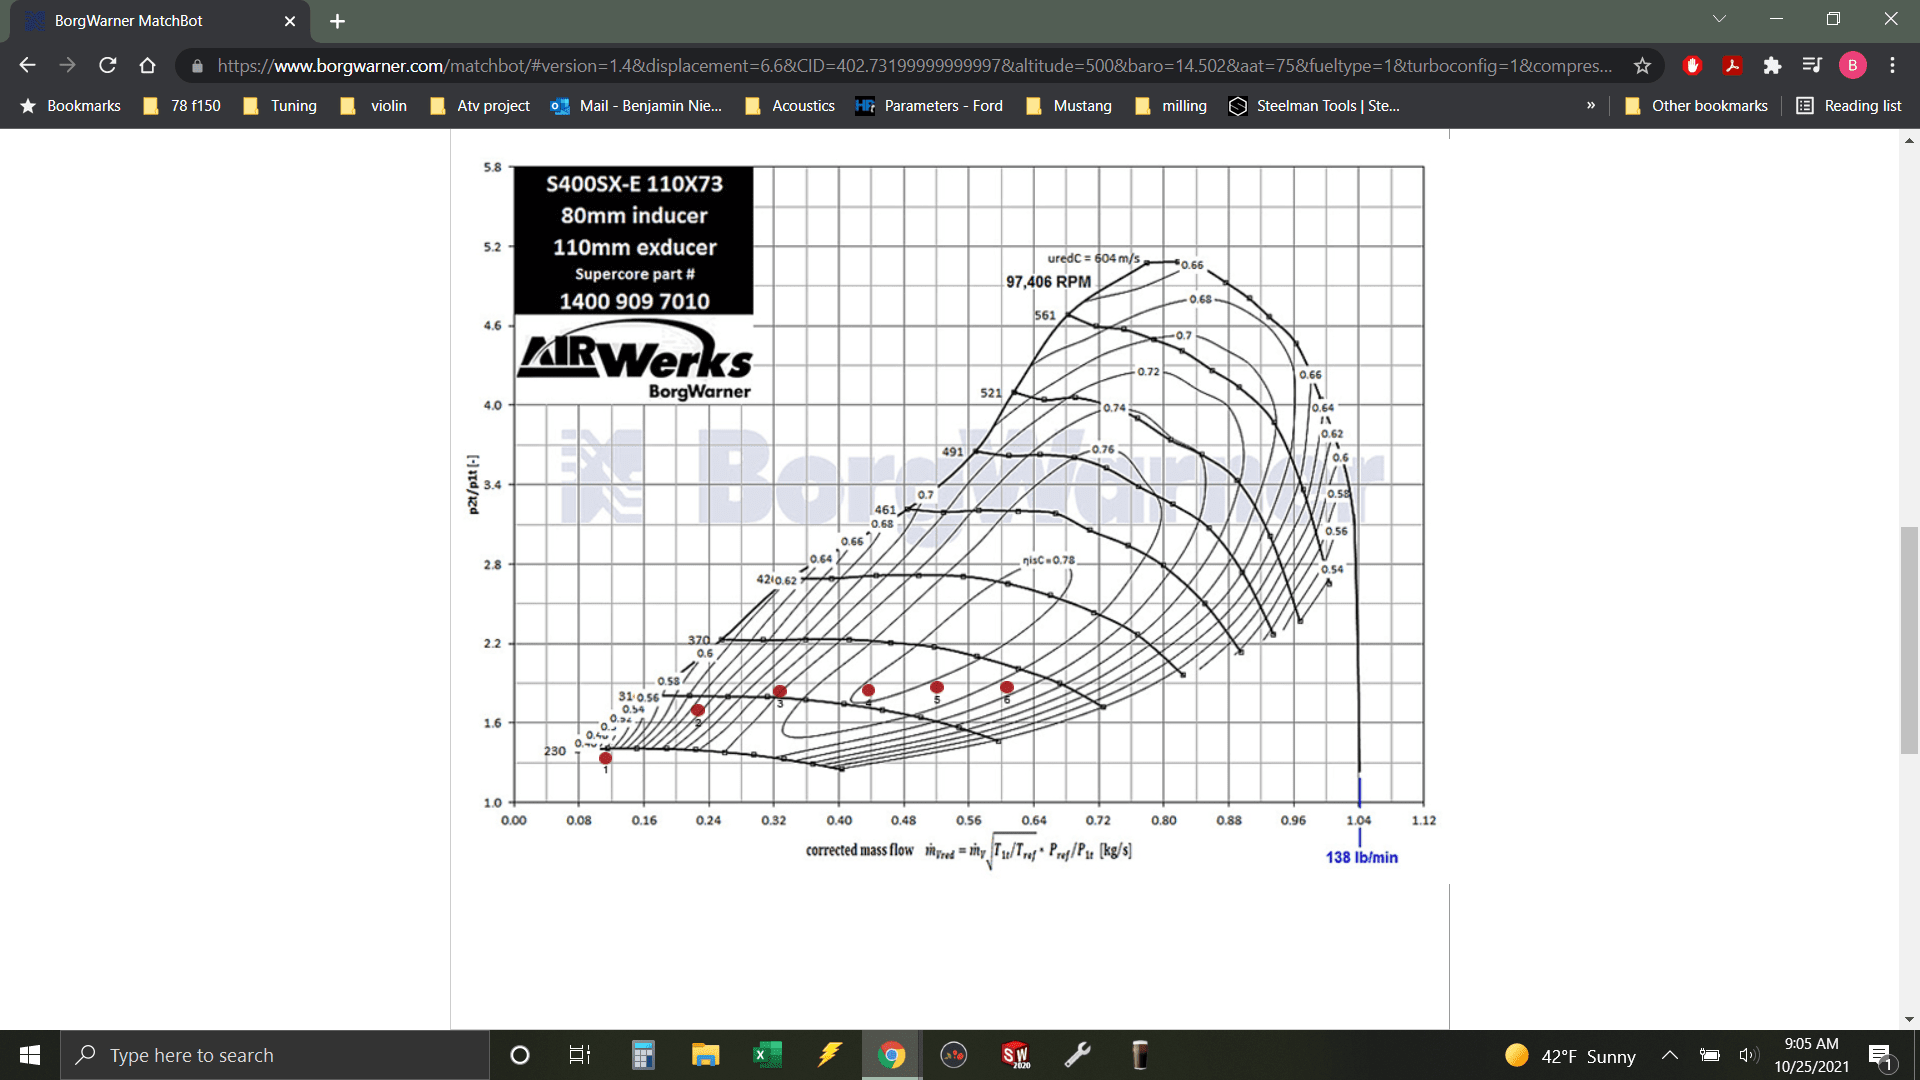Open the Mustang bookmark folder
This screenshot has width=1920, height=1080.
[x=1069, y=106]
